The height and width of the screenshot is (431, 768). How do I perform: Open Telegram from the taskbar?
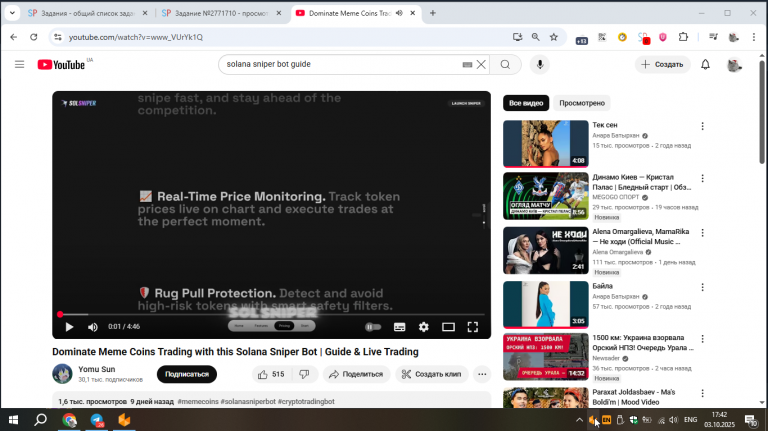[x=97, y=420]
